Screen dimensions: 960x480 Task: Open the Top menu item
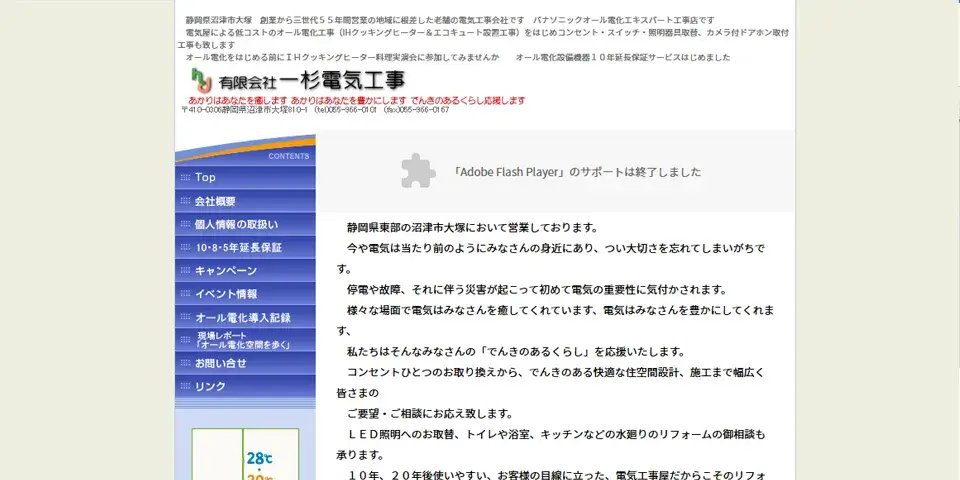coord(246,178)
